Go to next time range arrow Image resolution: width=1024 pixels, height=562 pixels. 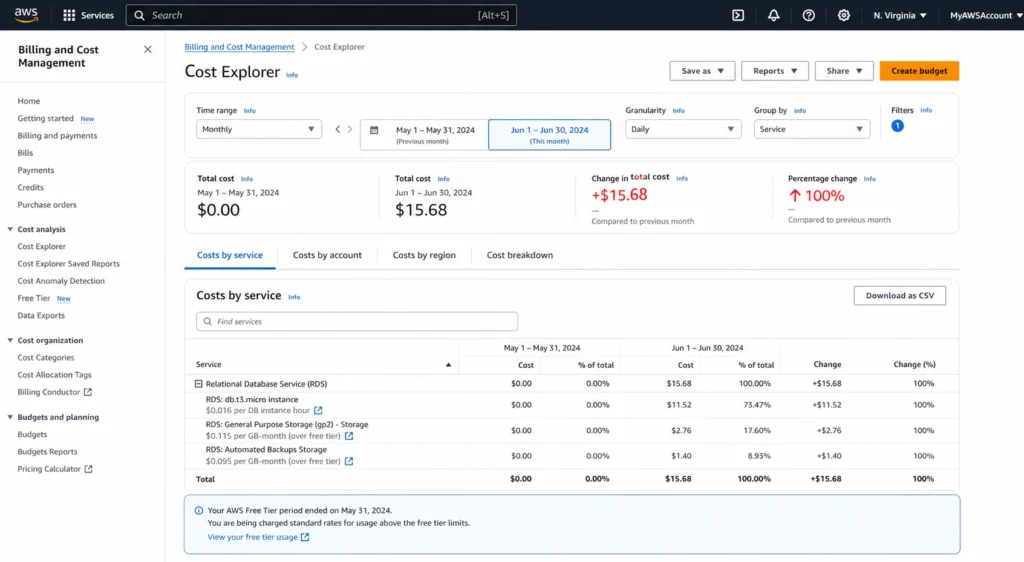pyautogui.click(x=350, y=129)
